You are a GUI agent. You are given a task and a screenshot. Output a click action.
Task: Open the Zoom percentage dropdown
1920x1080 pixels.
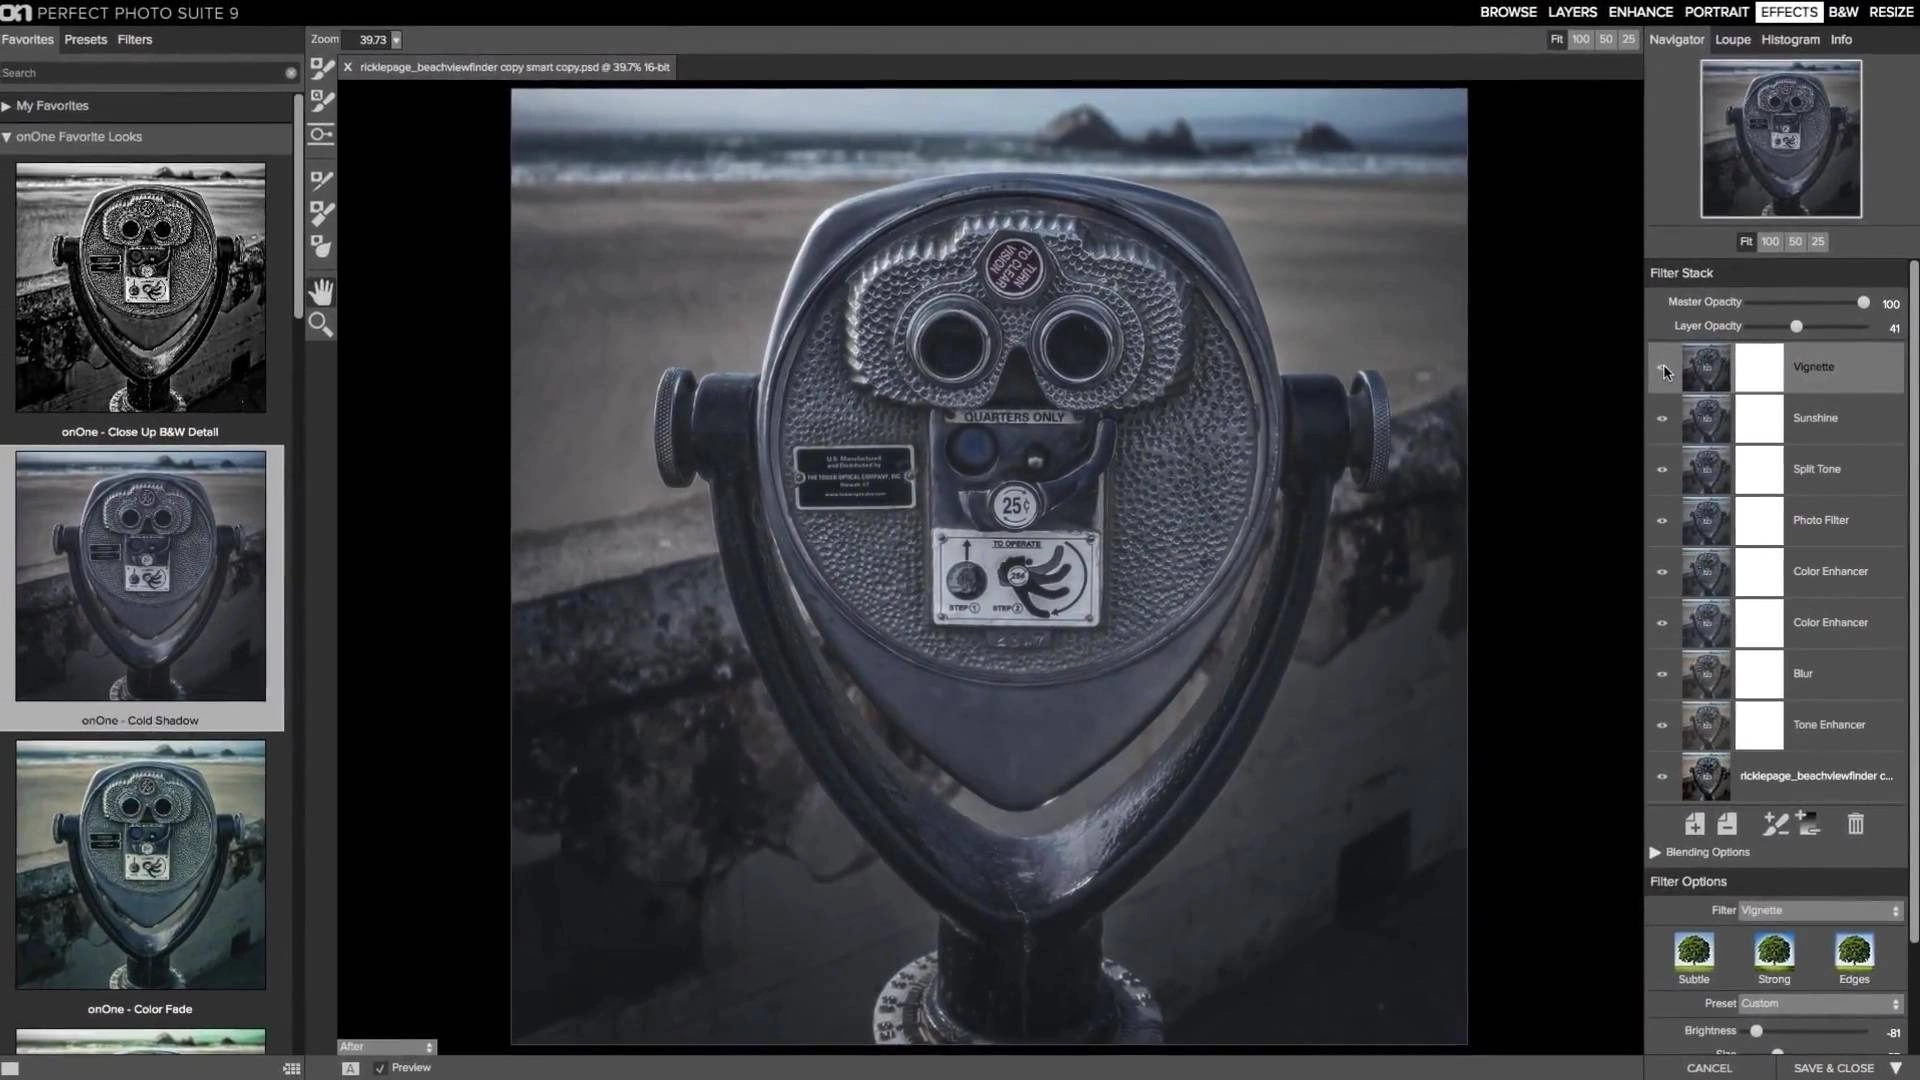396,40
